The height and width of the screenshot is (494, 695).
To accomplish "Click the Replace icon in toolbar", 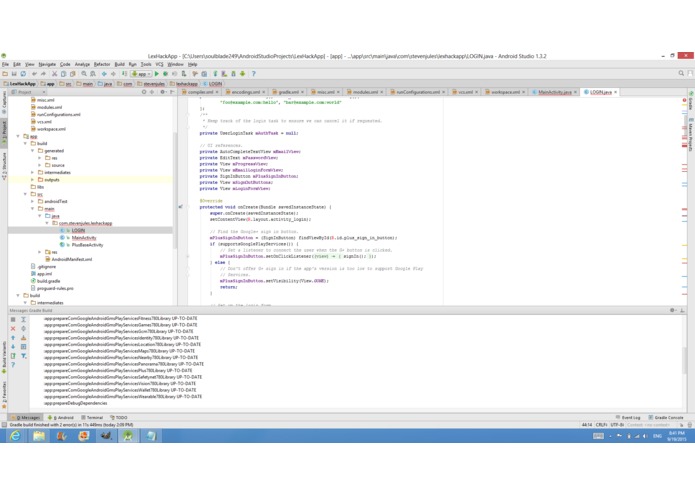I will click(x=93, y=74).
